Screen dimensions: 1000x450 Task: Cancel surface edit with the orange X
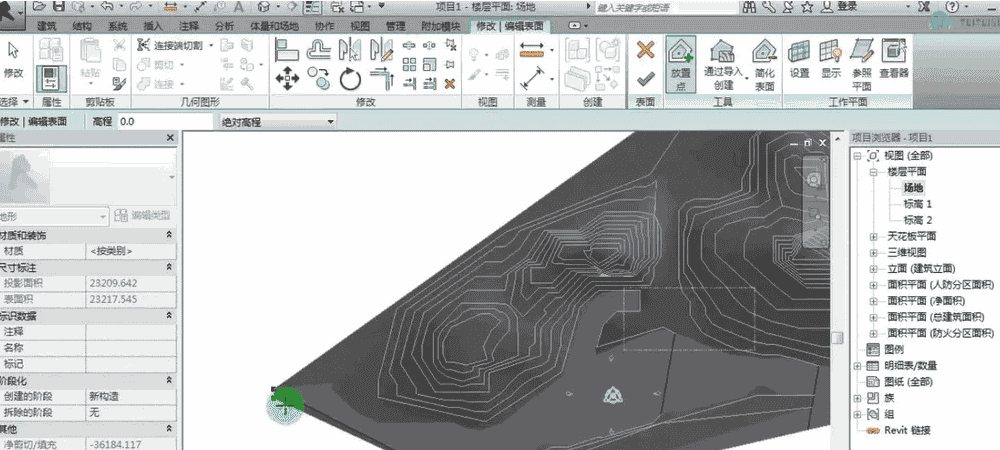645,50
